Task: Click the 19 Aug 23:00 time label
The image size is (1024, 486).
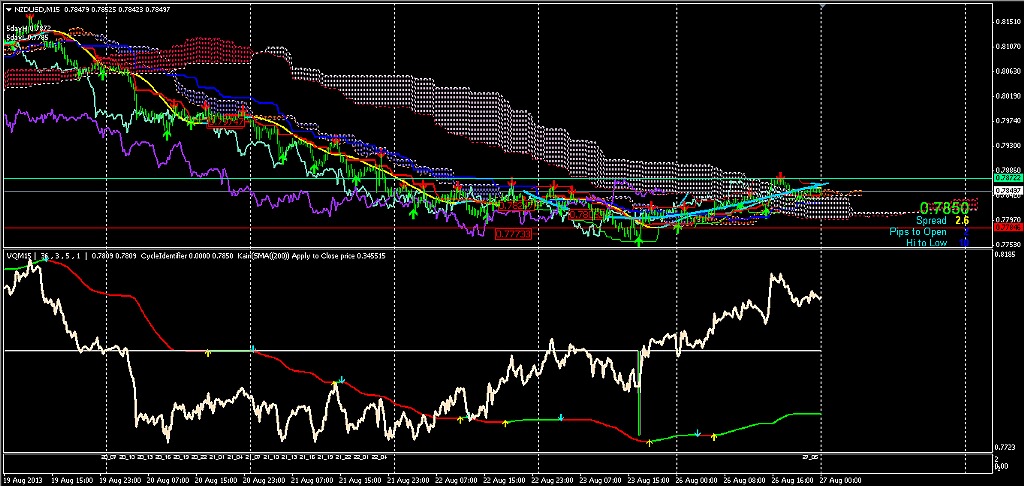Action: [120, 479]
